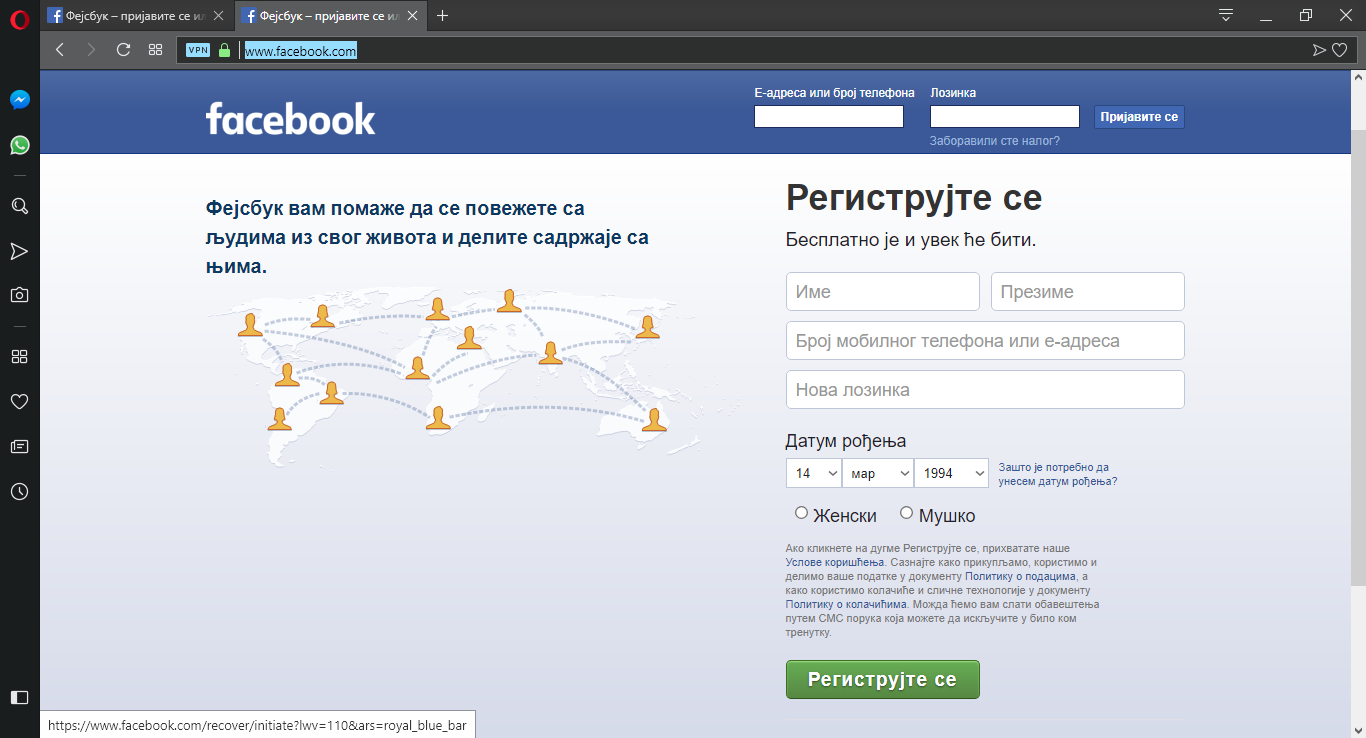1366x738 pixels.
Task: Select the Женски gender radio button
Action: [801, 512]
